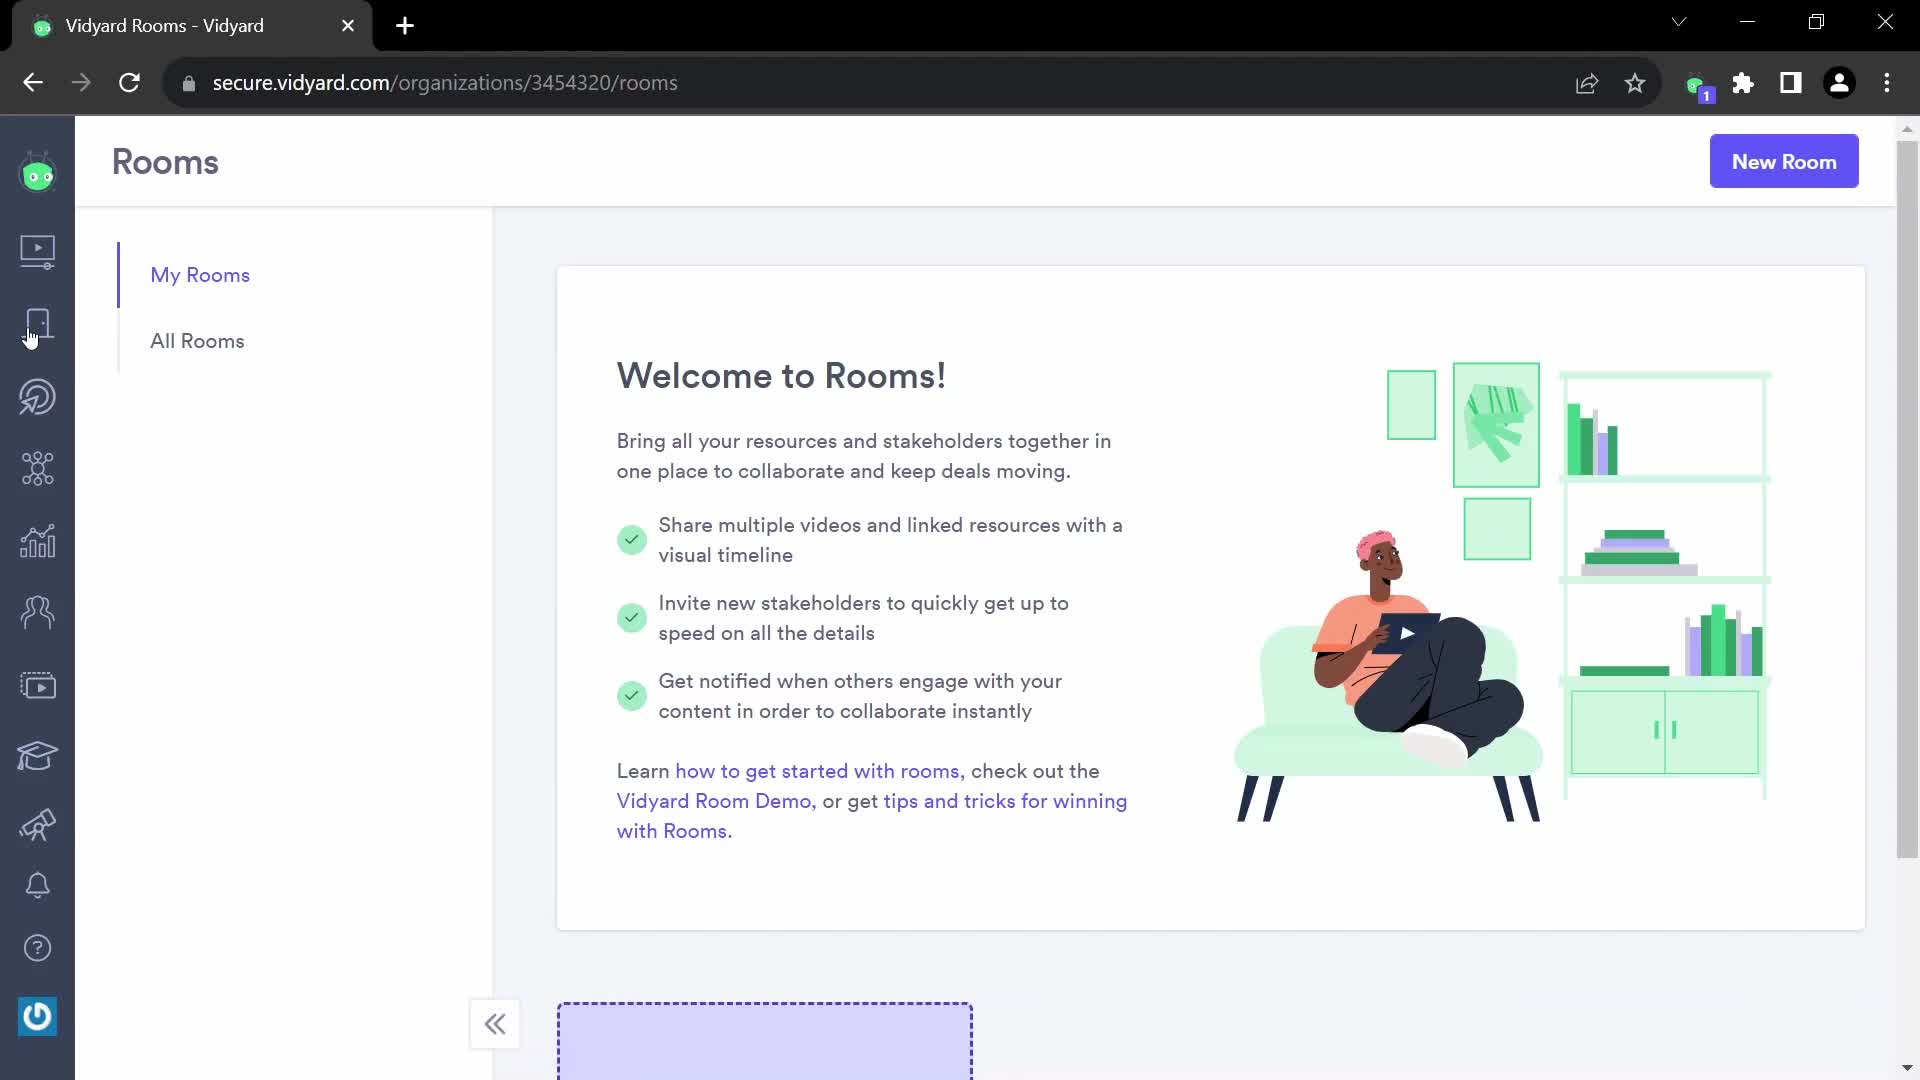Select the All Rooms tab

tap(197, 341)
